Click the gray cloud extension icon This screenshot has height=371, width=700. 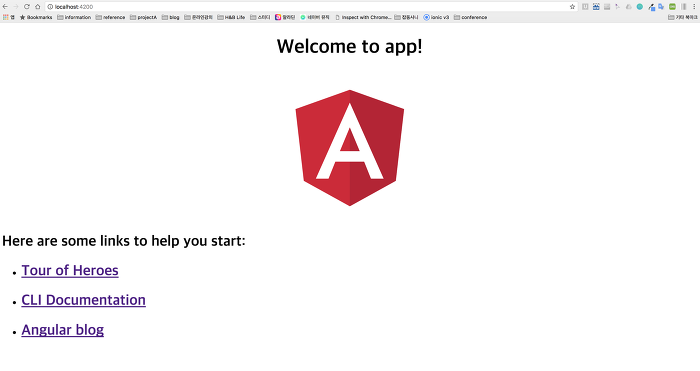tap(629, 7)
